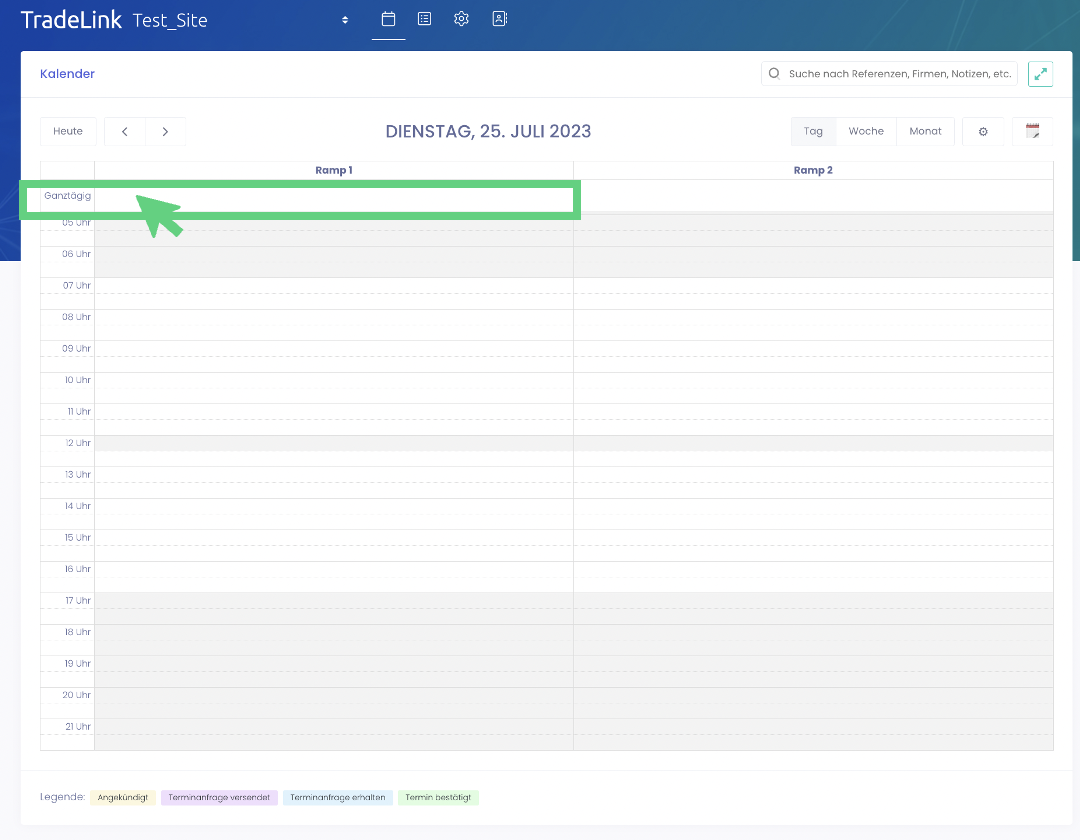Image resolution: width=1080 pixels, height=840 pixels.
Task: Click the Kalender breadcrumb link
Action: 67,74
